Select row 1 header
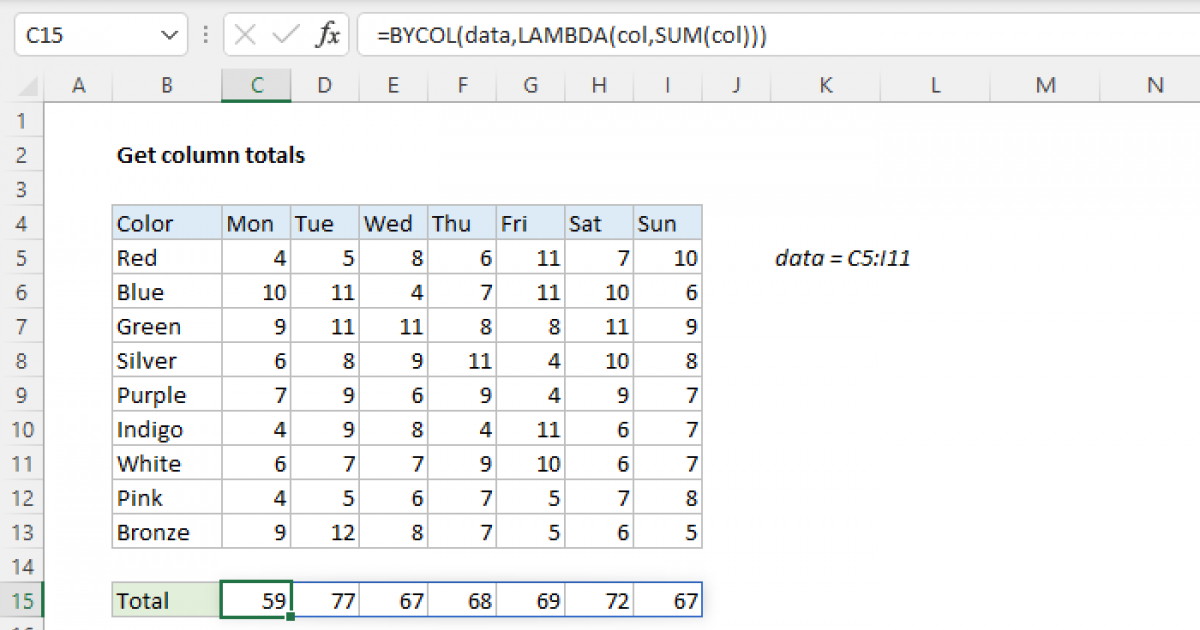 pyautogui.click(x=22, y=121)
